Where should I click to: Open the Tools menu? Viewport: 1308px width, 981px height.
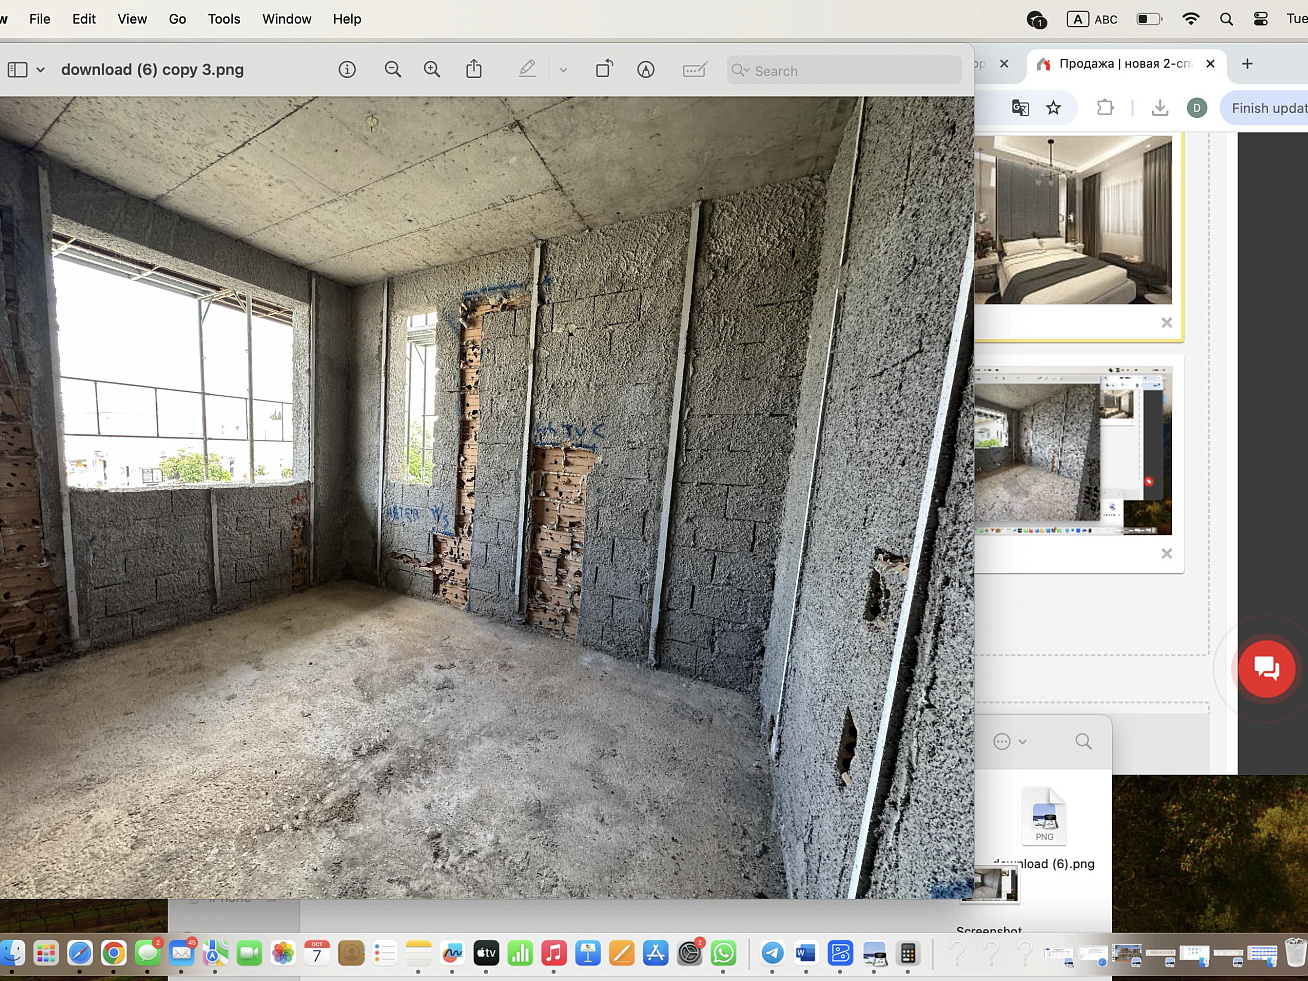point(224,19)
